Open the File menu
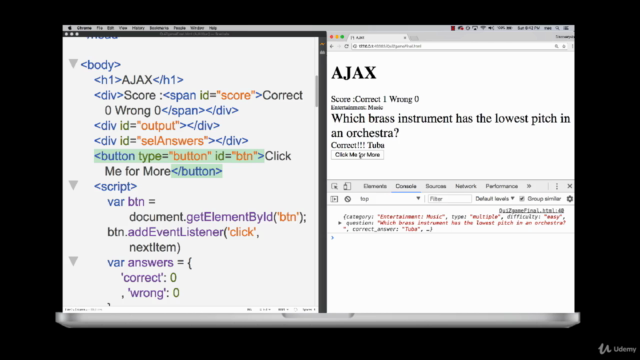 100,28
